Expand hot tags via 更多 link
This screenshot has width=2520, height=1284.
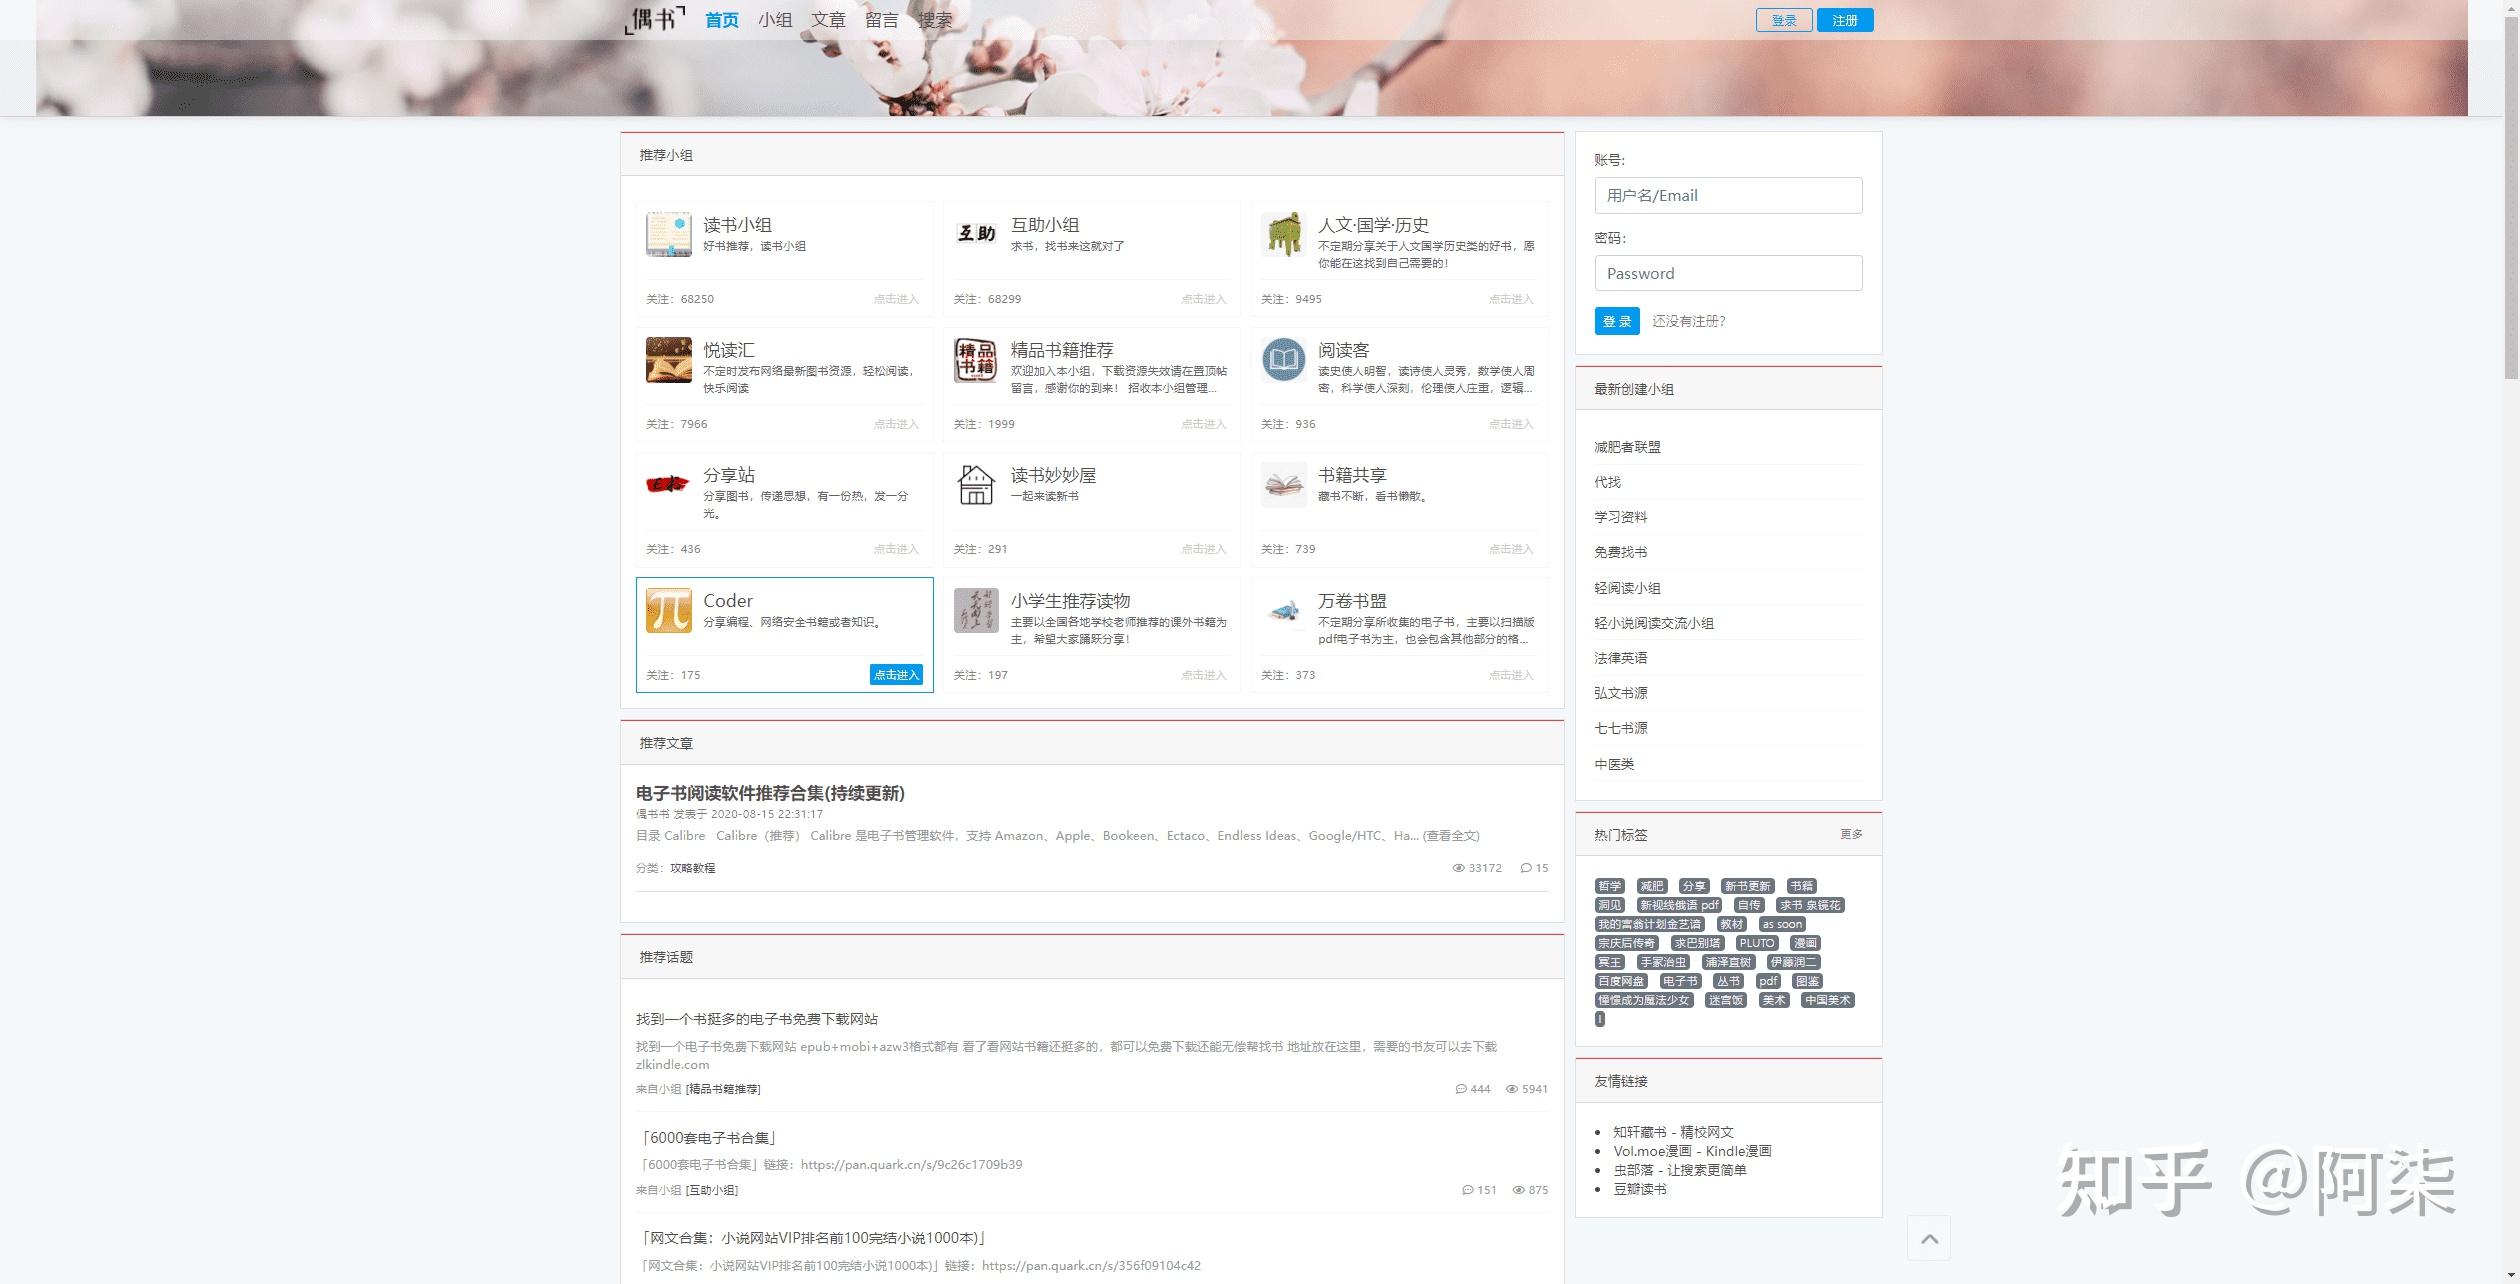pyautogui.click(x=1853, y=833)
